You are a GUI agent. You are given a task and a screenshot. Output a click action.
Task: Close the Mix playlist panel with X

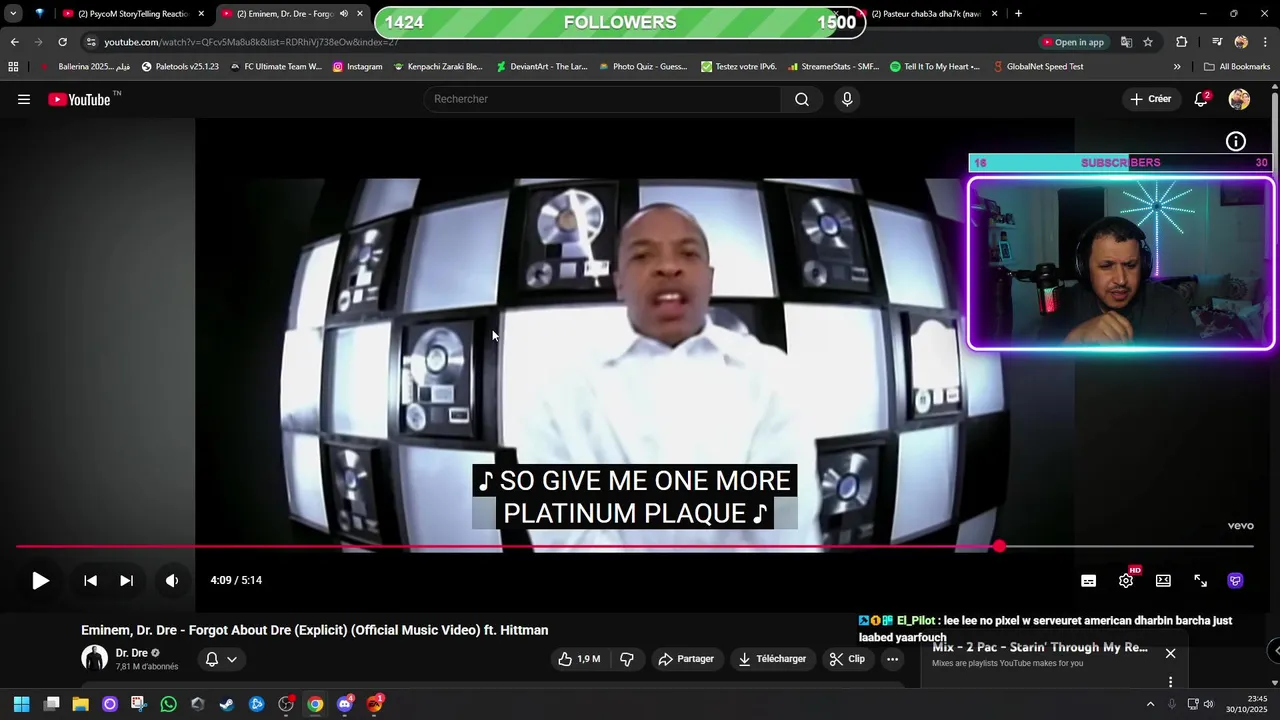(1170, 653)
